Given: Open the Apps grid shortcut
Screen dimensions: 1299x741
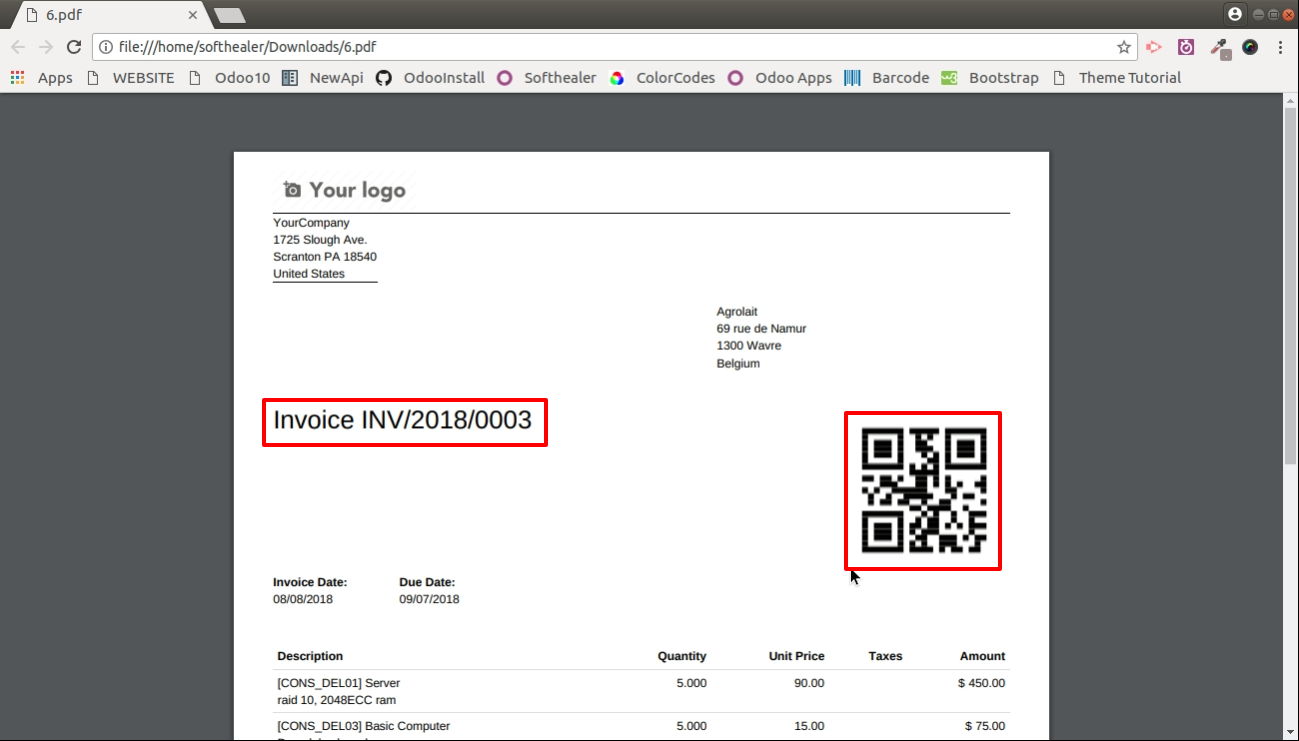Looking at the screenshot, I should click(41, 78).
